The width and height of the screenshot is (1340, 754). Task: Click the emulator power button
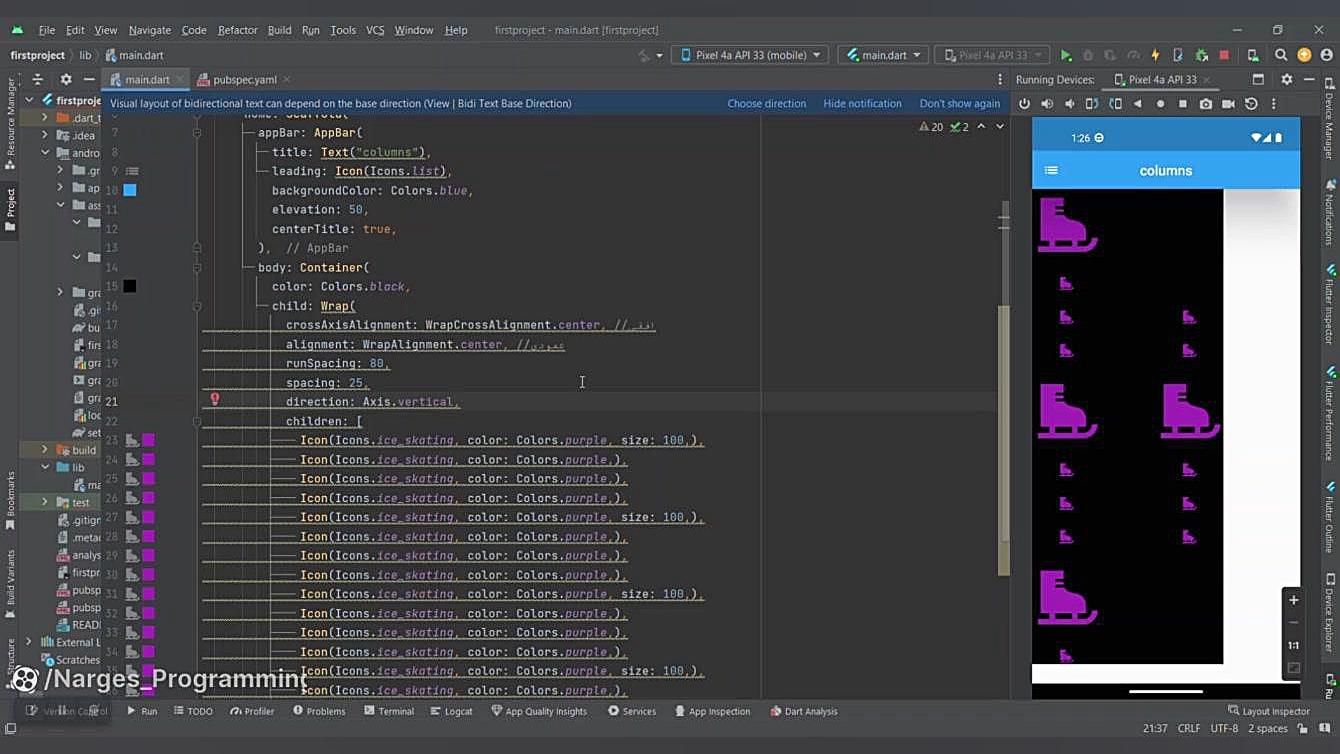[1024, 103]
